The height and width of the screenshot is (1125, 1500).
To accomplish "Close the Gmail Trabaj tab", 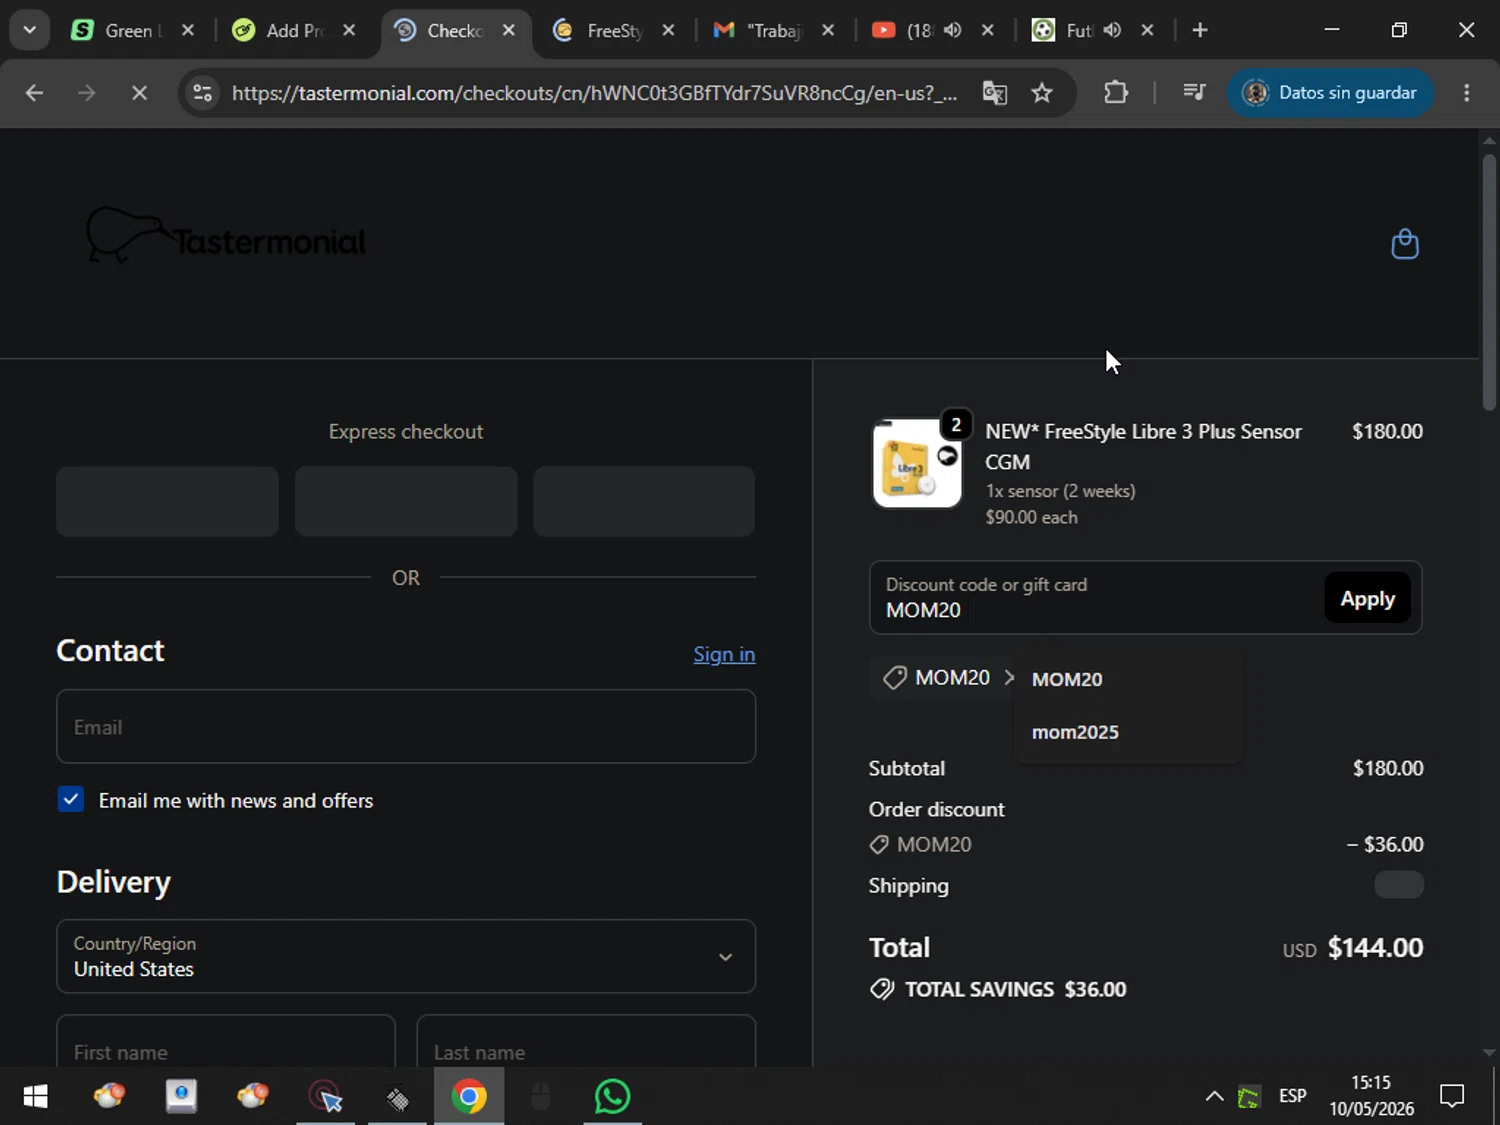I will click(828, 30).
